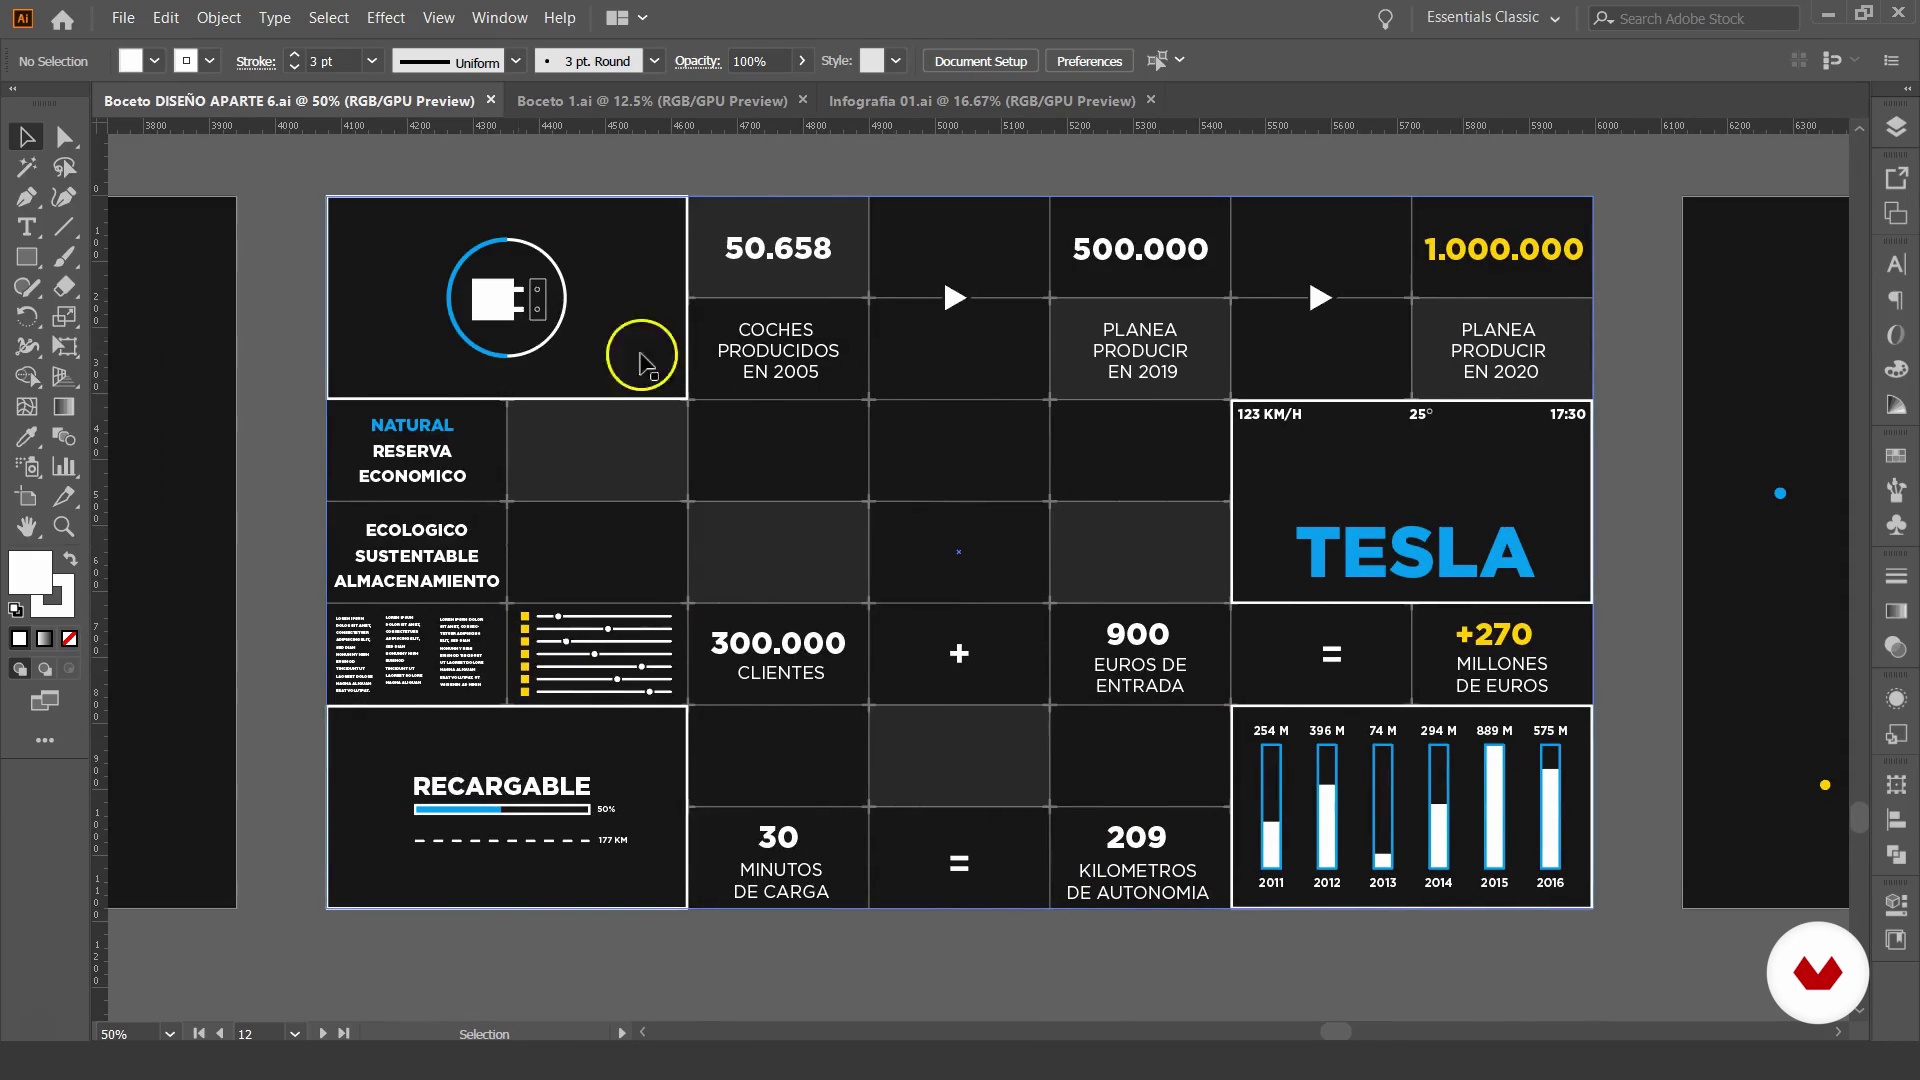Enable Draw Behind mode
Image resolution: width=1920 pixels, height=1080 pixels.
(x=45, y=669)
